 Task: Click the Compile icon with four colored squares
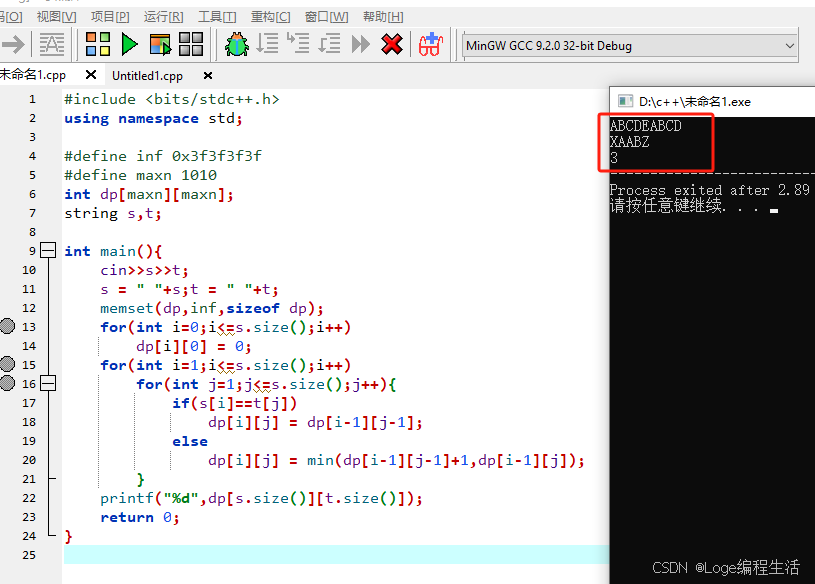coord(98,44)
